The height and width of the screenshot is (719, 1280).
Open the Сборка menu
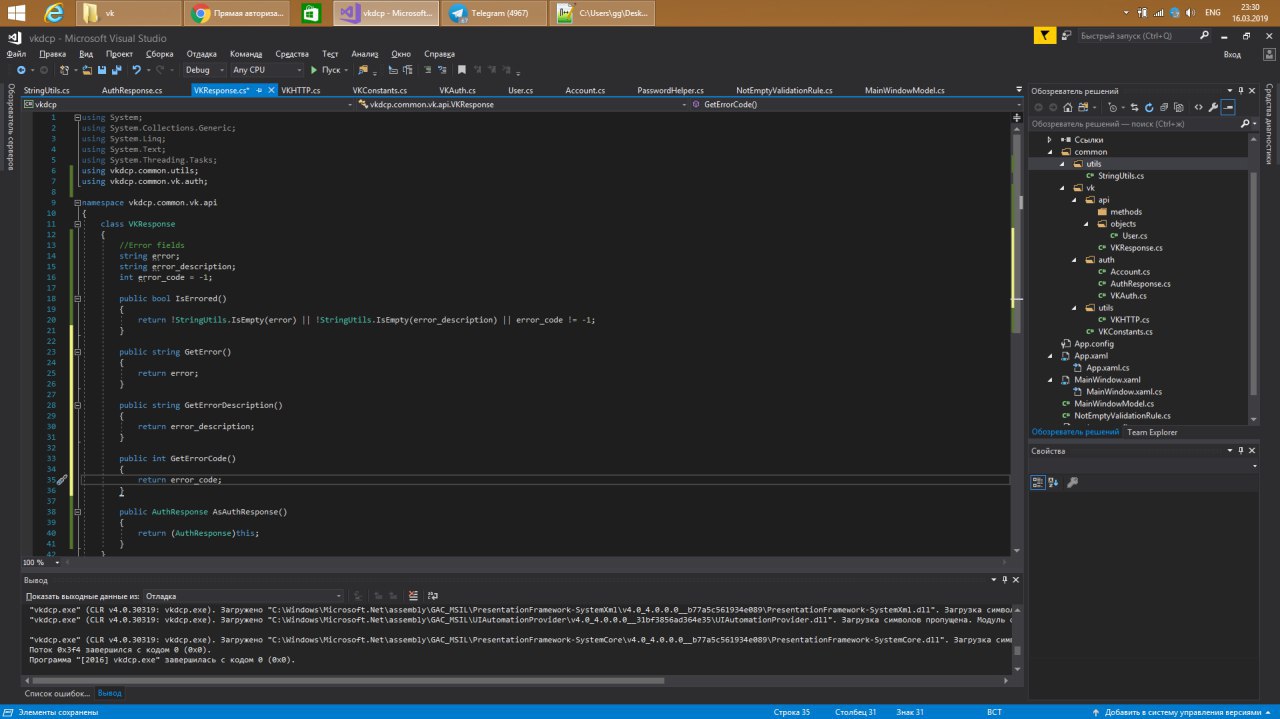[159, 54]
